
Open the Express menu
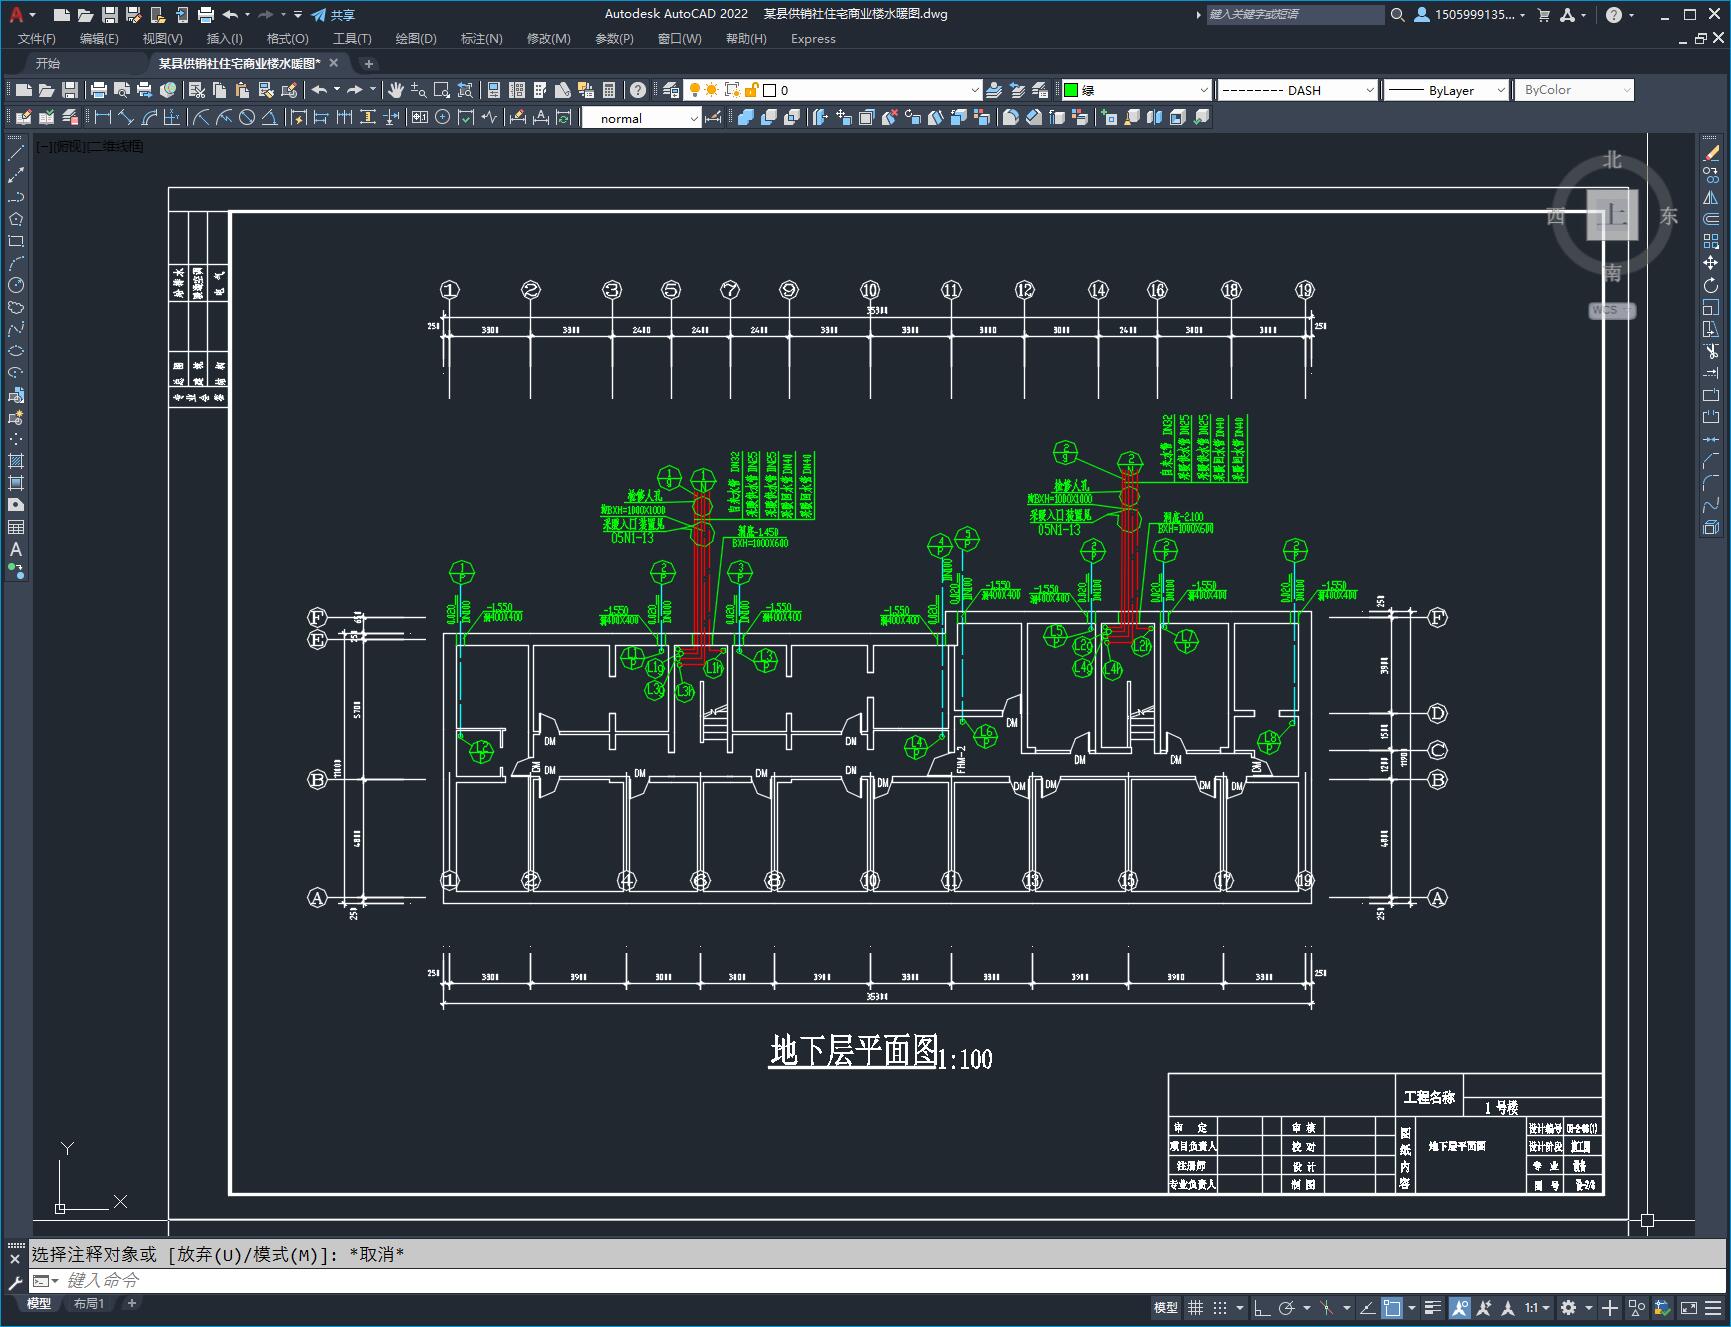813,38
